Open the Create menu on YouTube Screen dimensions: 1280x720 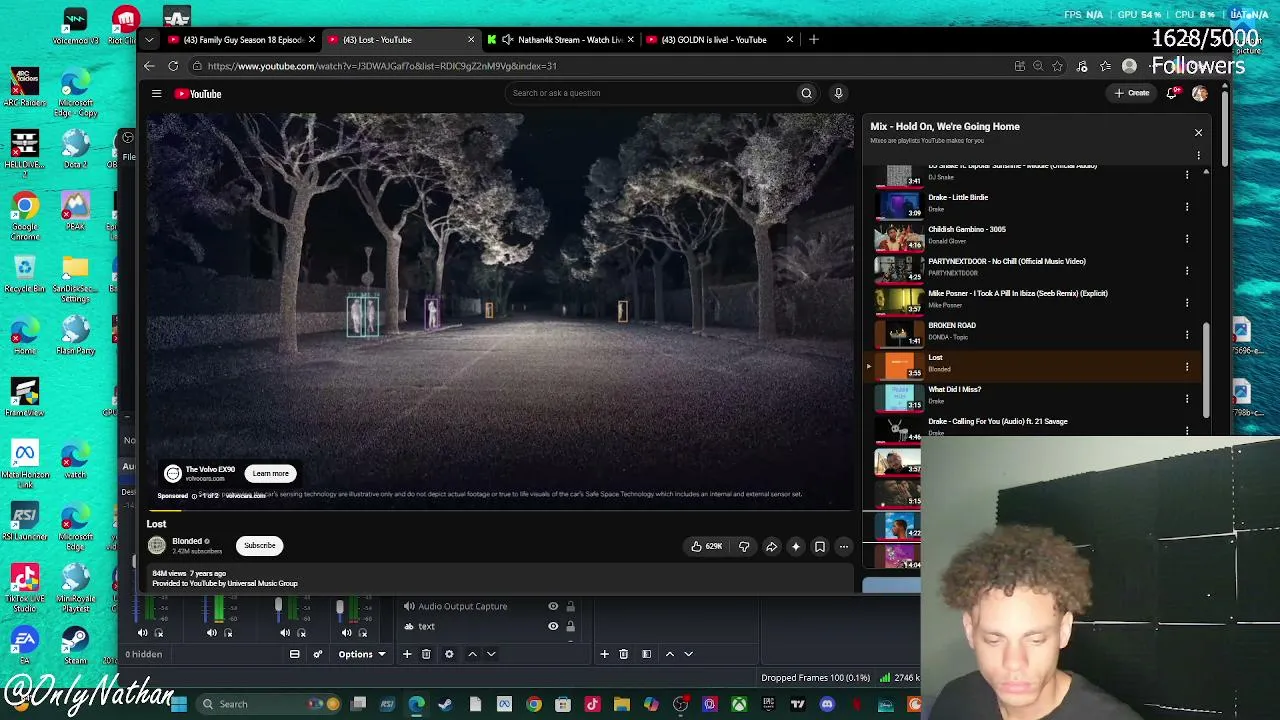click(1132, 93)
